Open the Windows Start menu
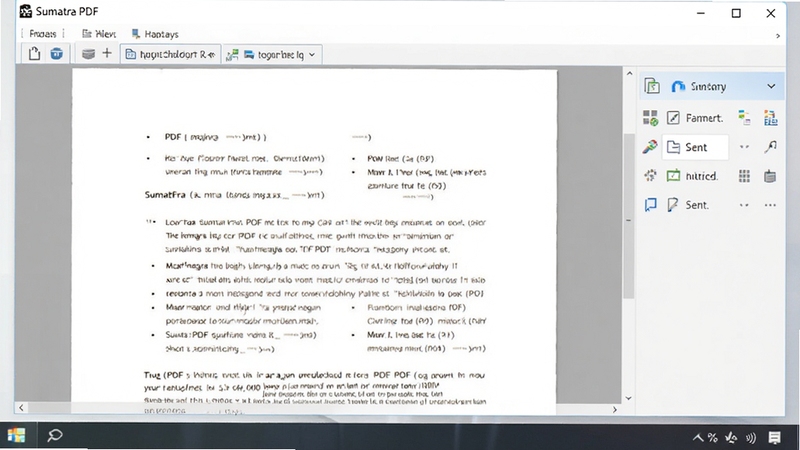The height and width of the screenshot is (450, 800). (16, 436)
